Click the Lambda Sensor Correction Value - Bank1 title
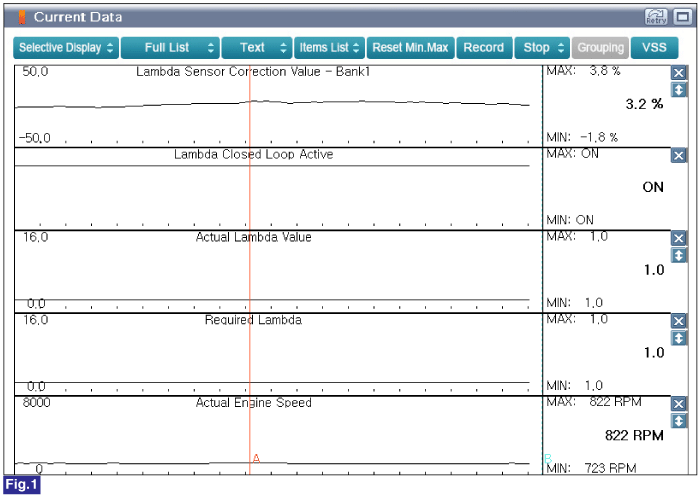The width and height of the screenshot is (700, 497). 253,72
